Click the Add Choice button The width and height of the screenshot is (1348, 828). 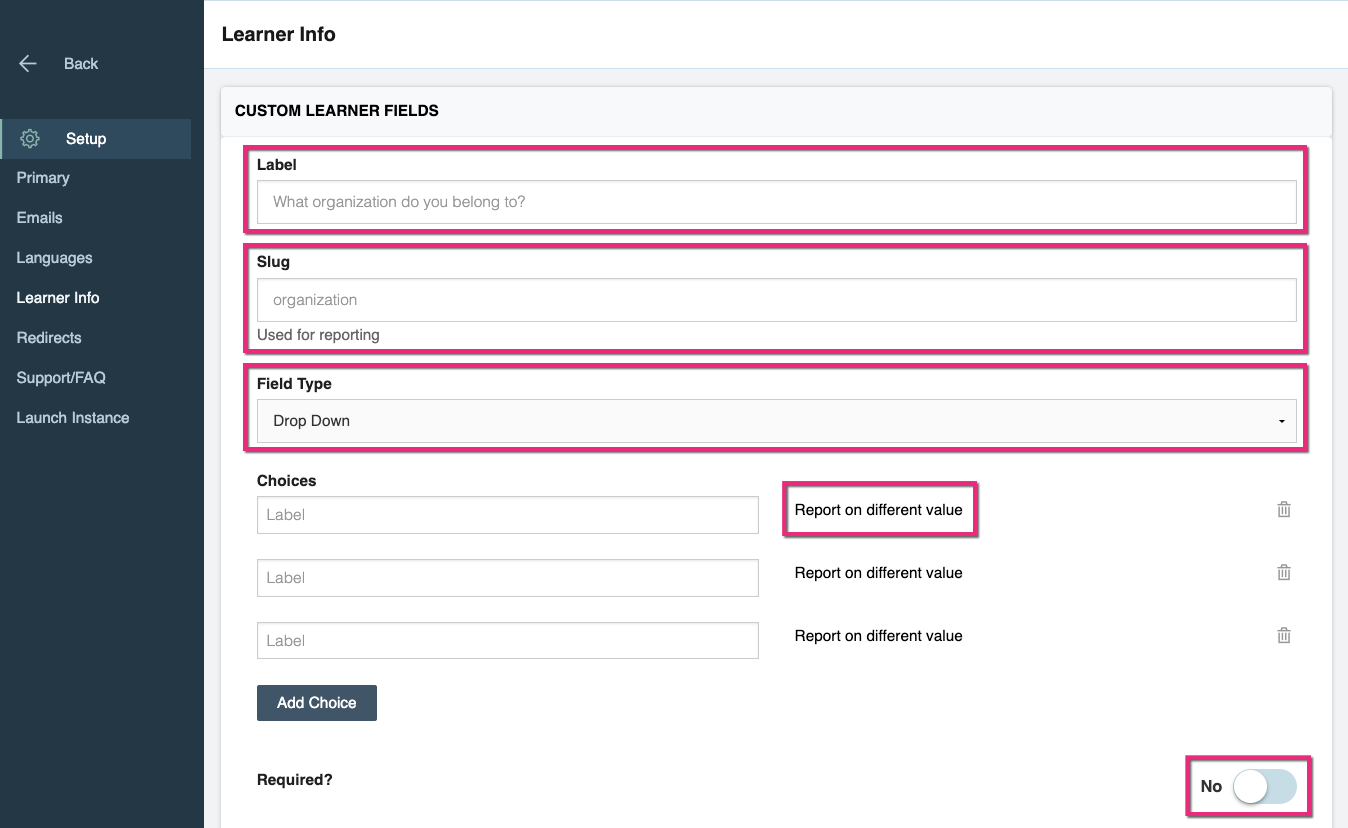(x=316, y=702)
